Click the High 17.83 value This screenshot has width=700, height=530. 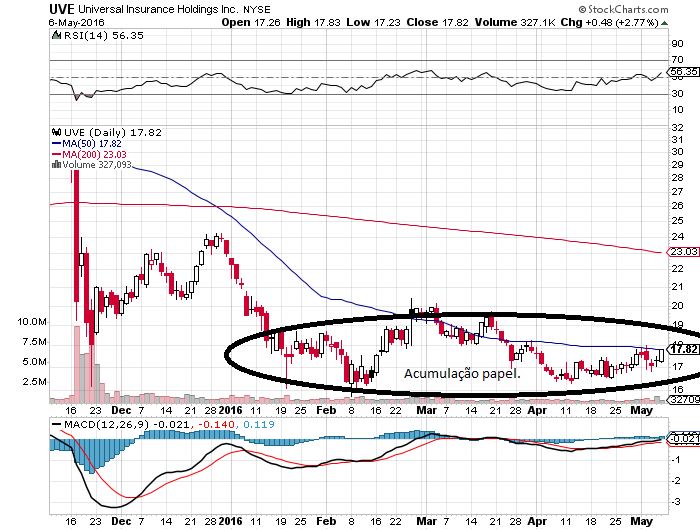click(x=313, y=22)
